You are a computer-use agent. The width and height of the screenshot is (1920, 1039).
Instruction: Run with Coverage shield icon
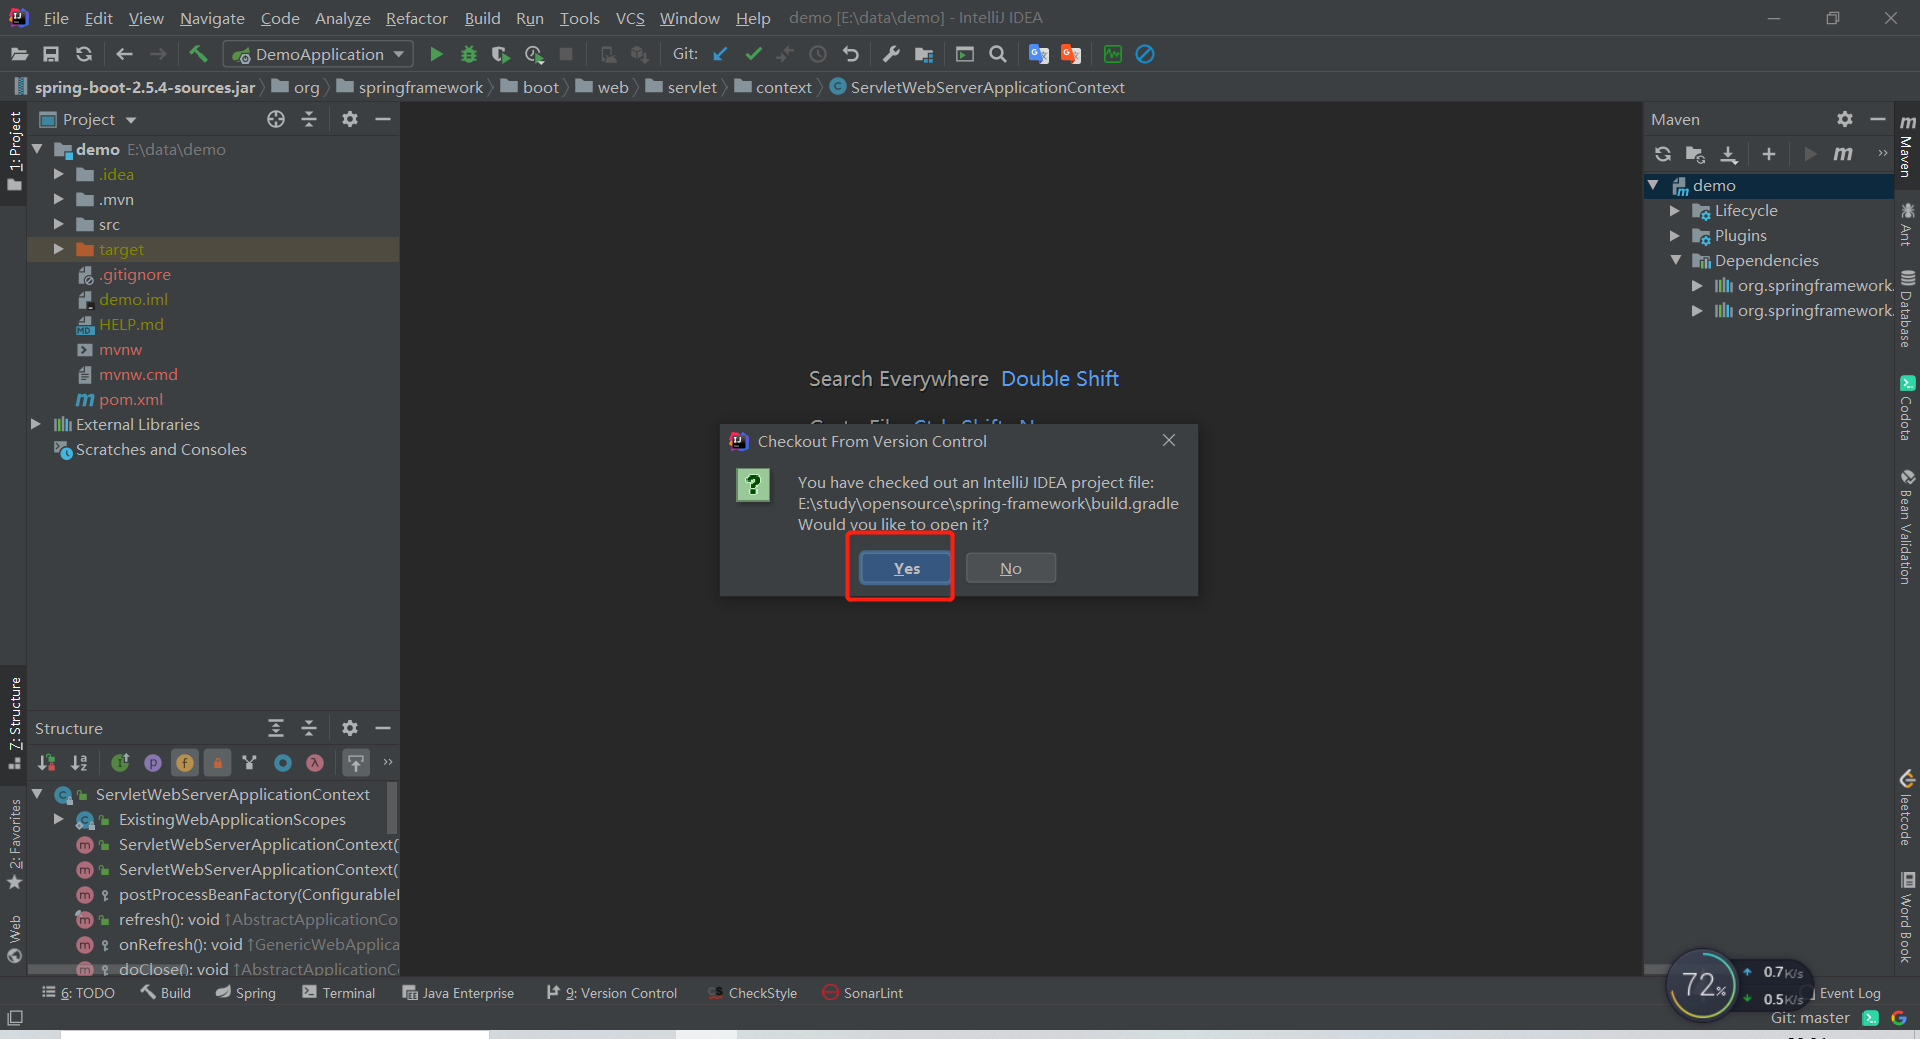(500, 54)
